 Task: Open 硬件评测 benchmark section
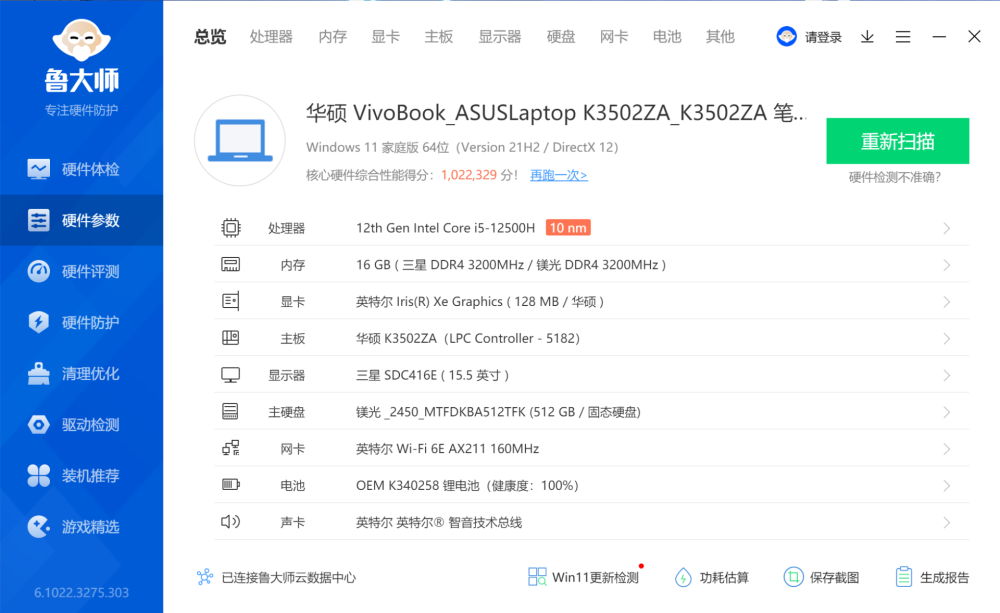pos(81,271)
